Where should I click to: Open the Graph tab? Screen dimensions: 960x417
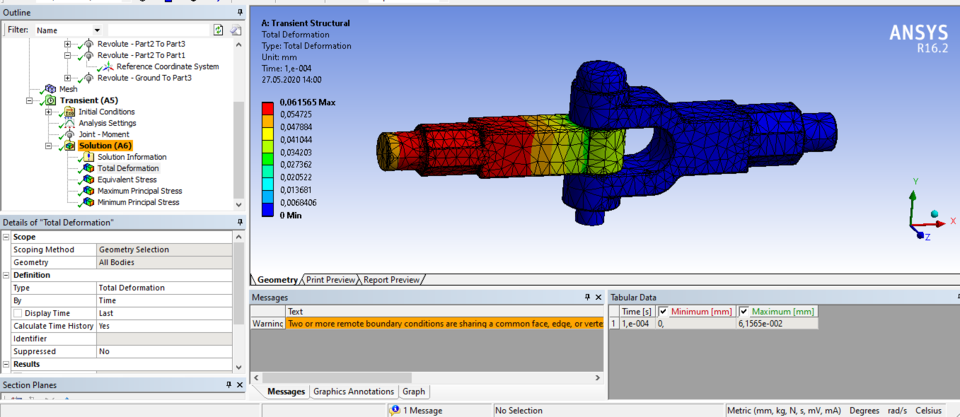[x=414, y=391]
